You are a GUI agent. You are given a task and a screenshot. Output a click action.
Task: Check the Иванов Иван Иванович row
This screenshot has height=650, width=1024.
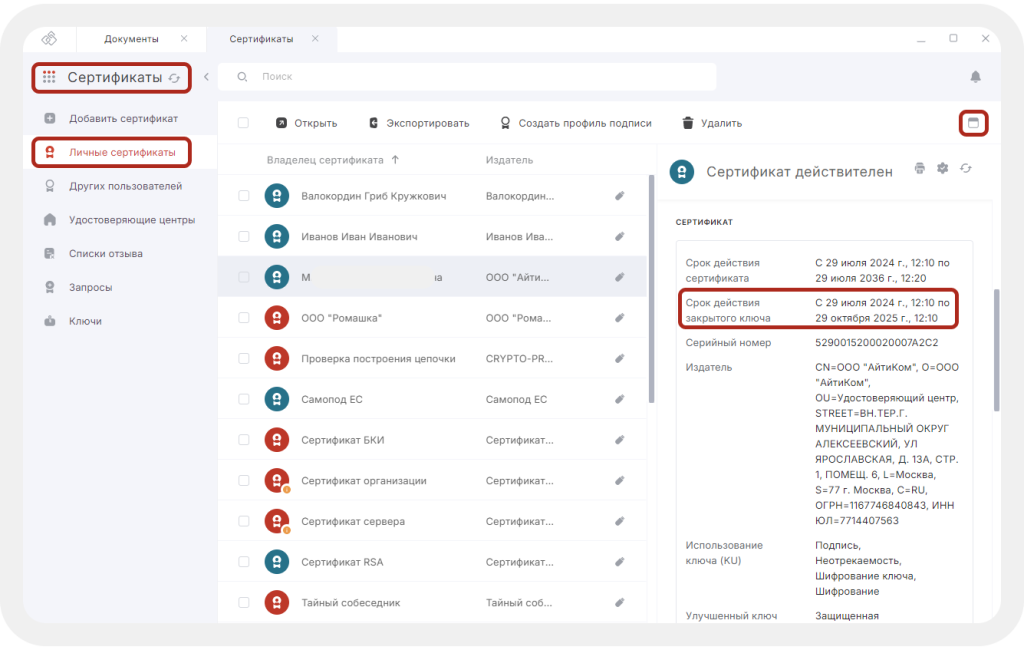[244, 236]
